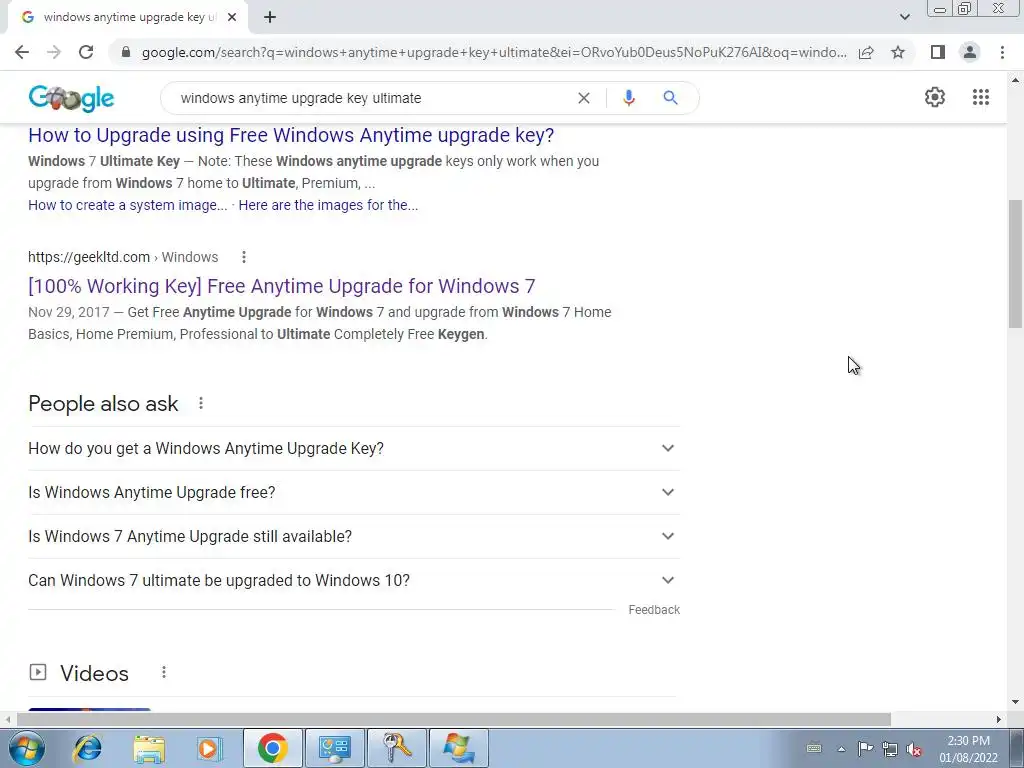1024x768 pixels.
Task: Follow the 'How to create a system image...' sublink
Action: pos(127,205)
